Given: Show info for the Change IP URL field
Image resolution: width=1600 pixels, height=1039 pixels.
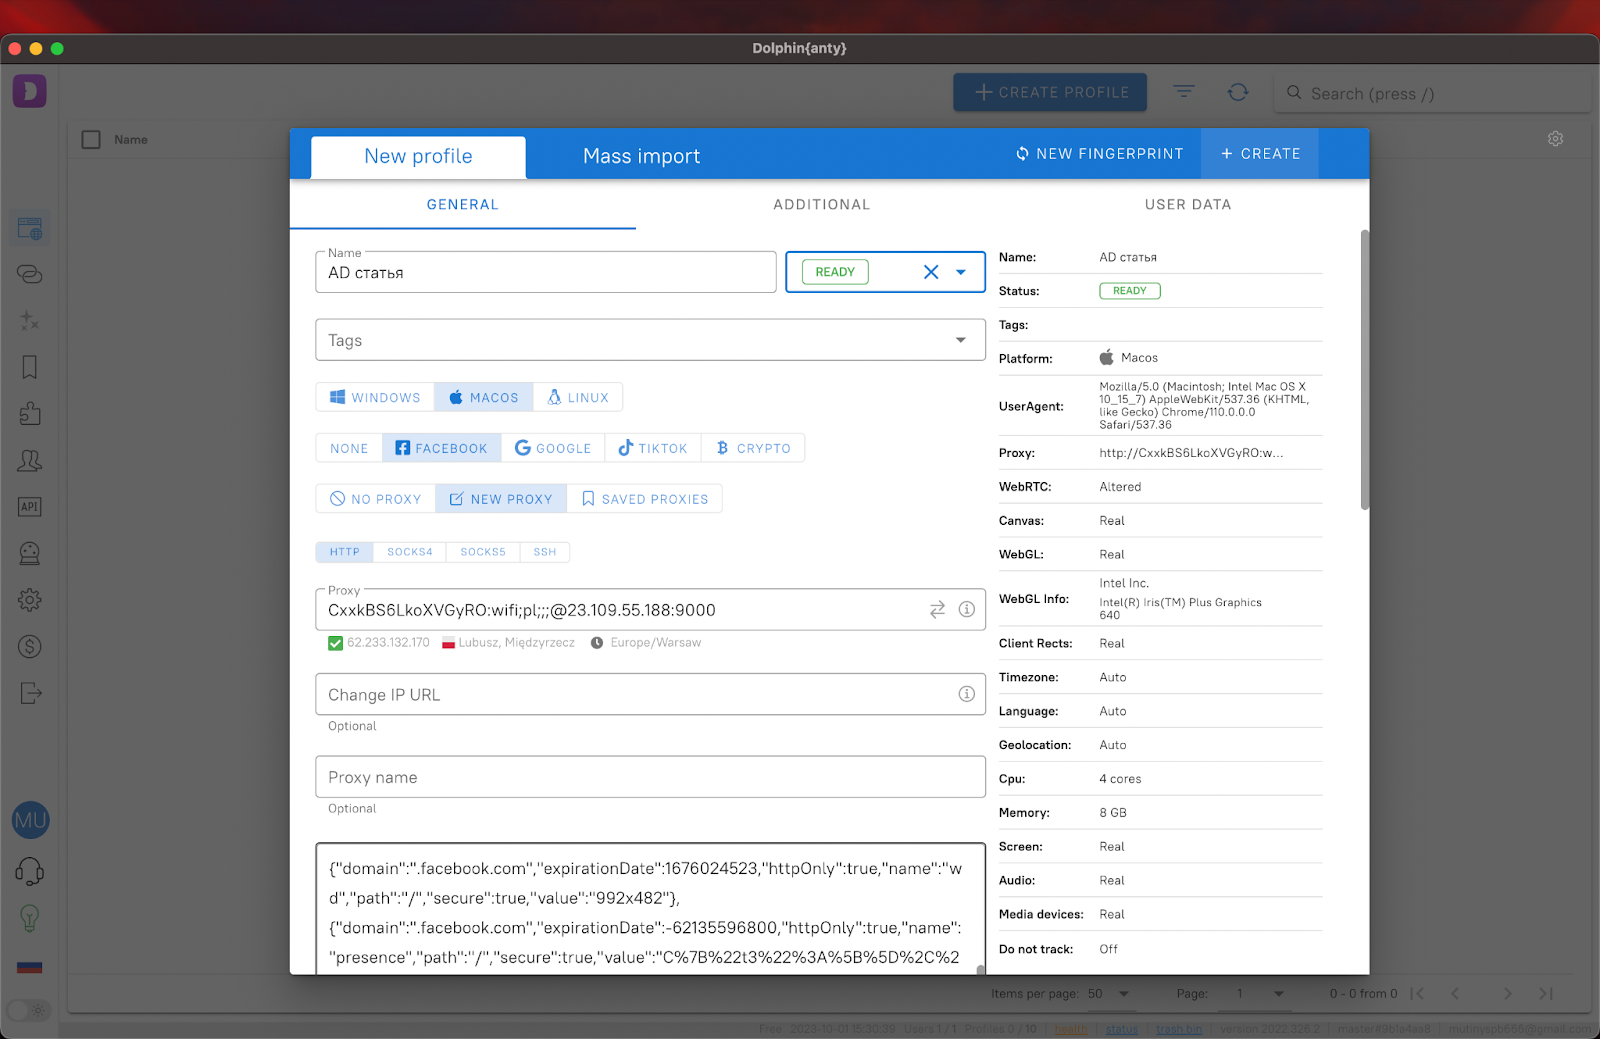Looking at the screenshot, I should pos(967,694).
